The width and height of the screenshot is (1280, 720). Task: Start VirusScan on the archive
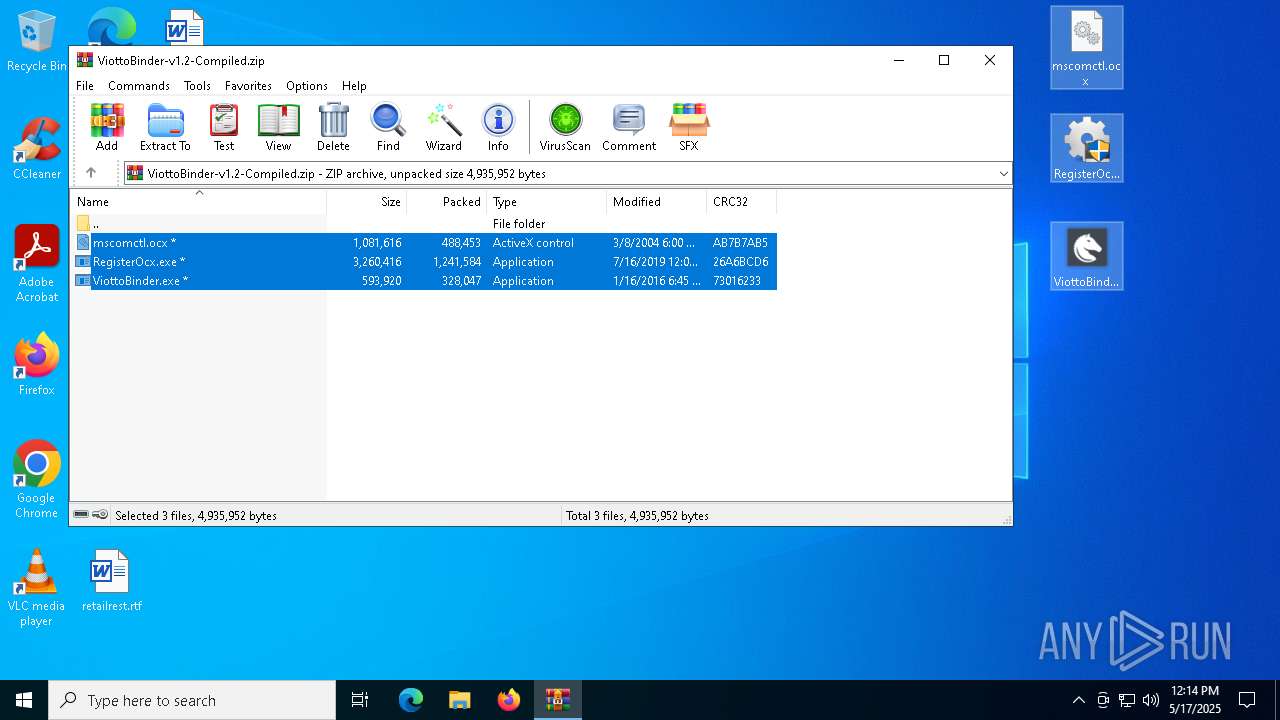(565, 127)
